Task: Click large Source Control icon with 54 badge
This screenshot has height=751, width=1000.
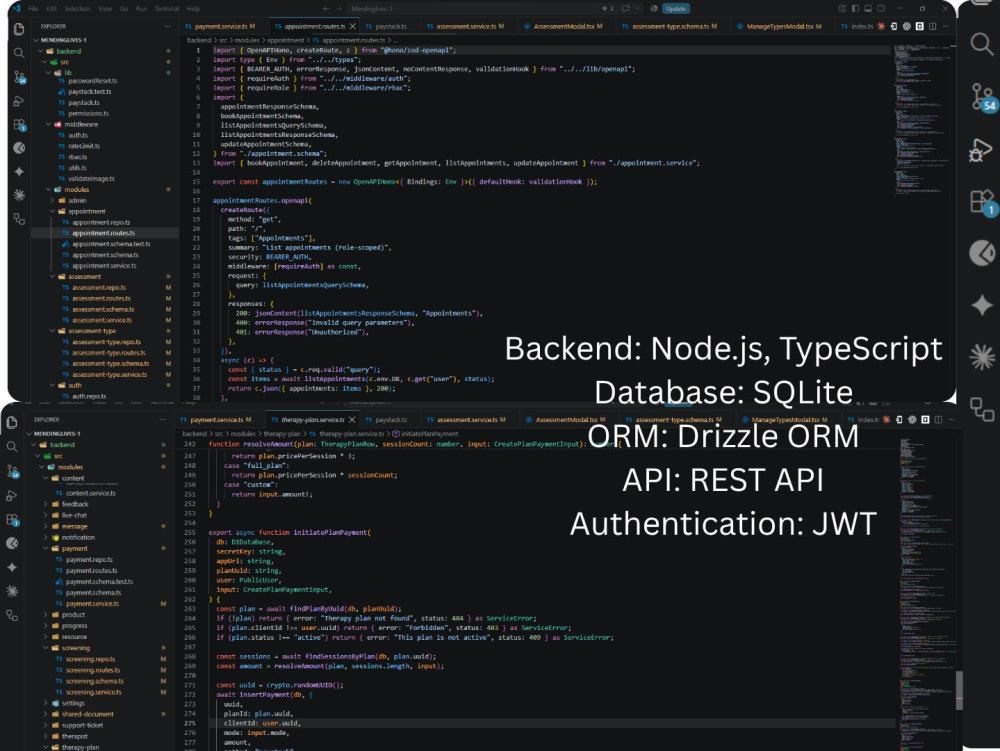Action: pyautogui.click(x=983, y=98)
